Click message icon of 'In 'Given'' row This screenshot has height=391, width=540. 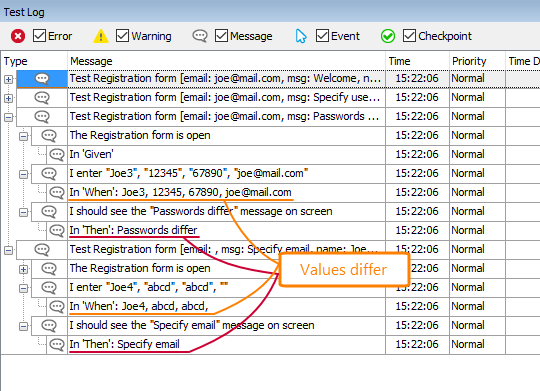pos(56,155)
